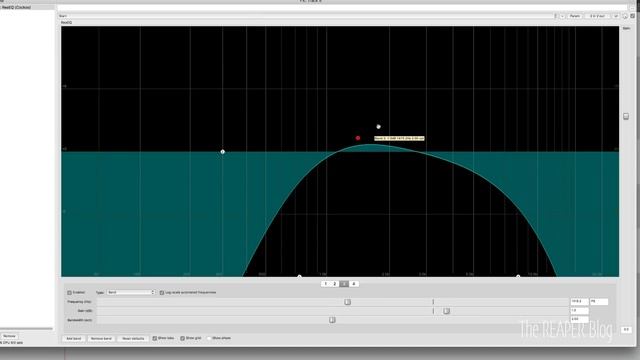
Task: Click the master output Gain fader handle
Action: click(x=626, y=117)
